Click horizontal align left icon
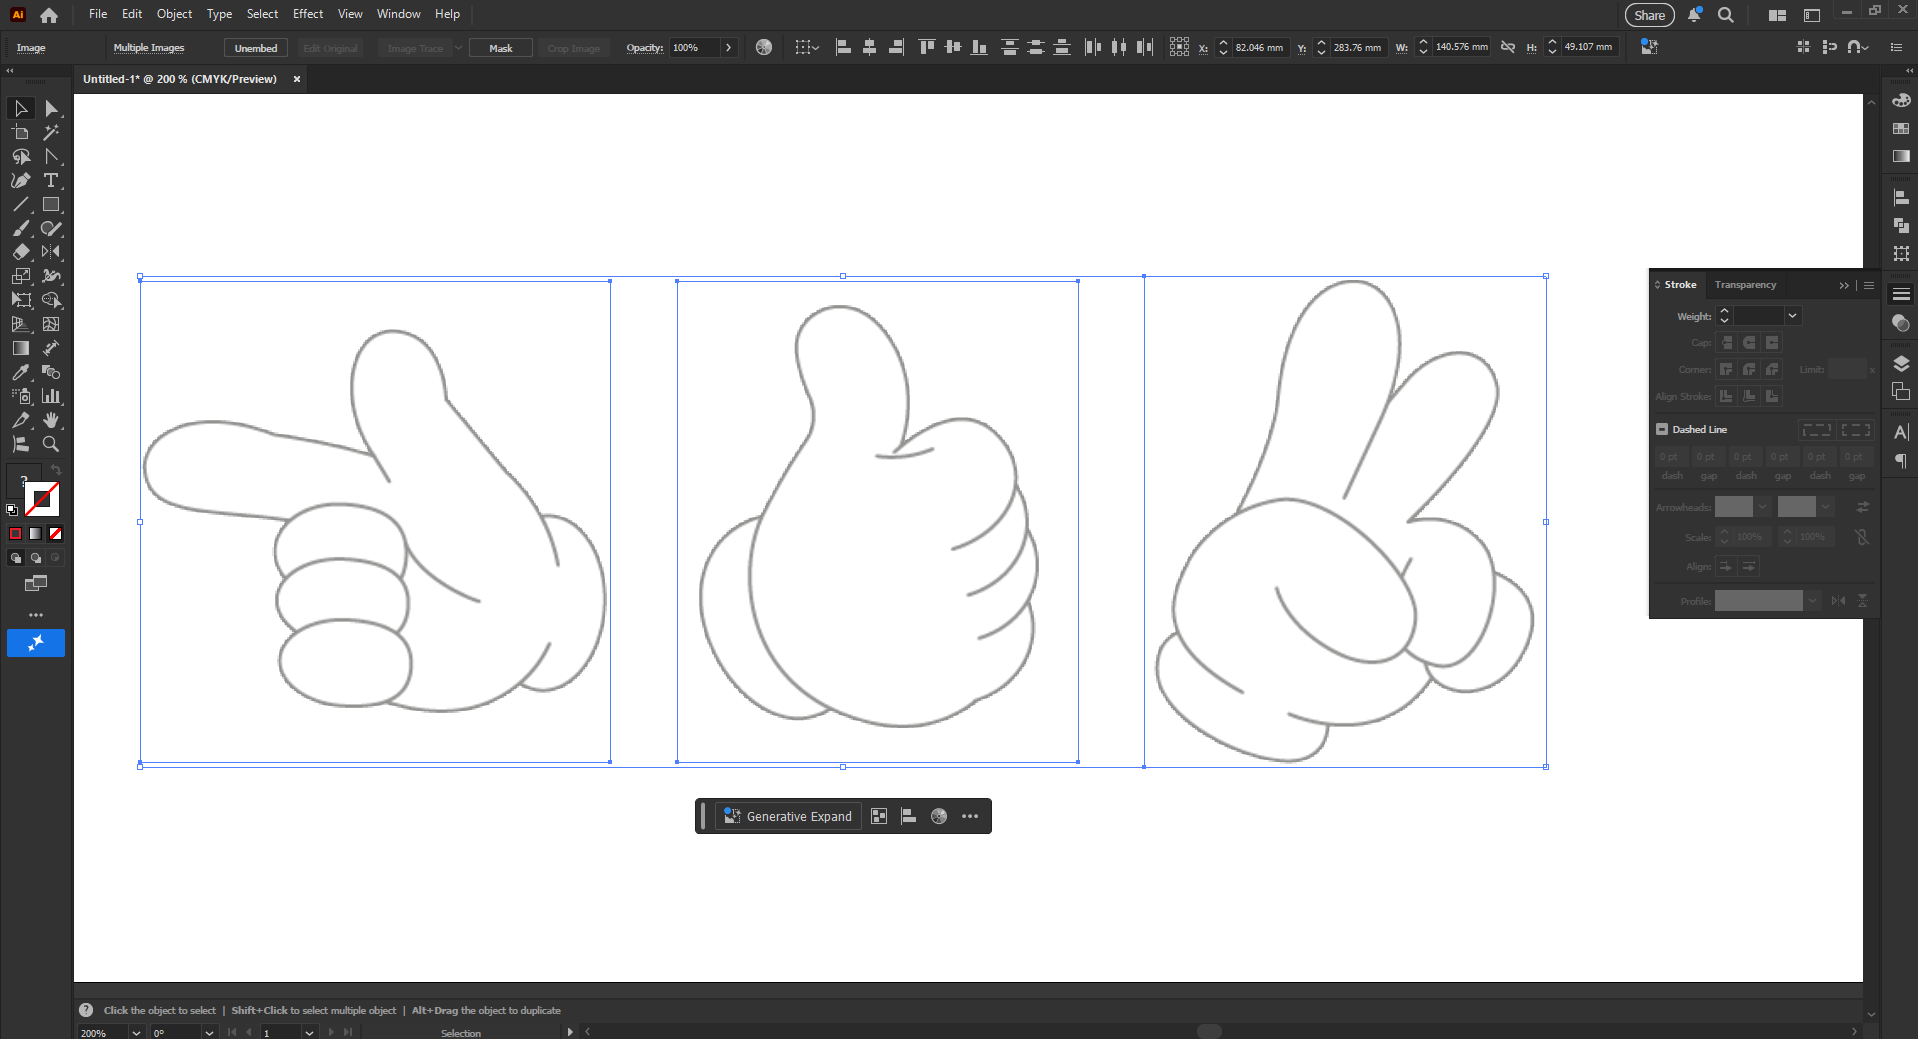The image size is (1918, 1039). click(x=843, y=47)
